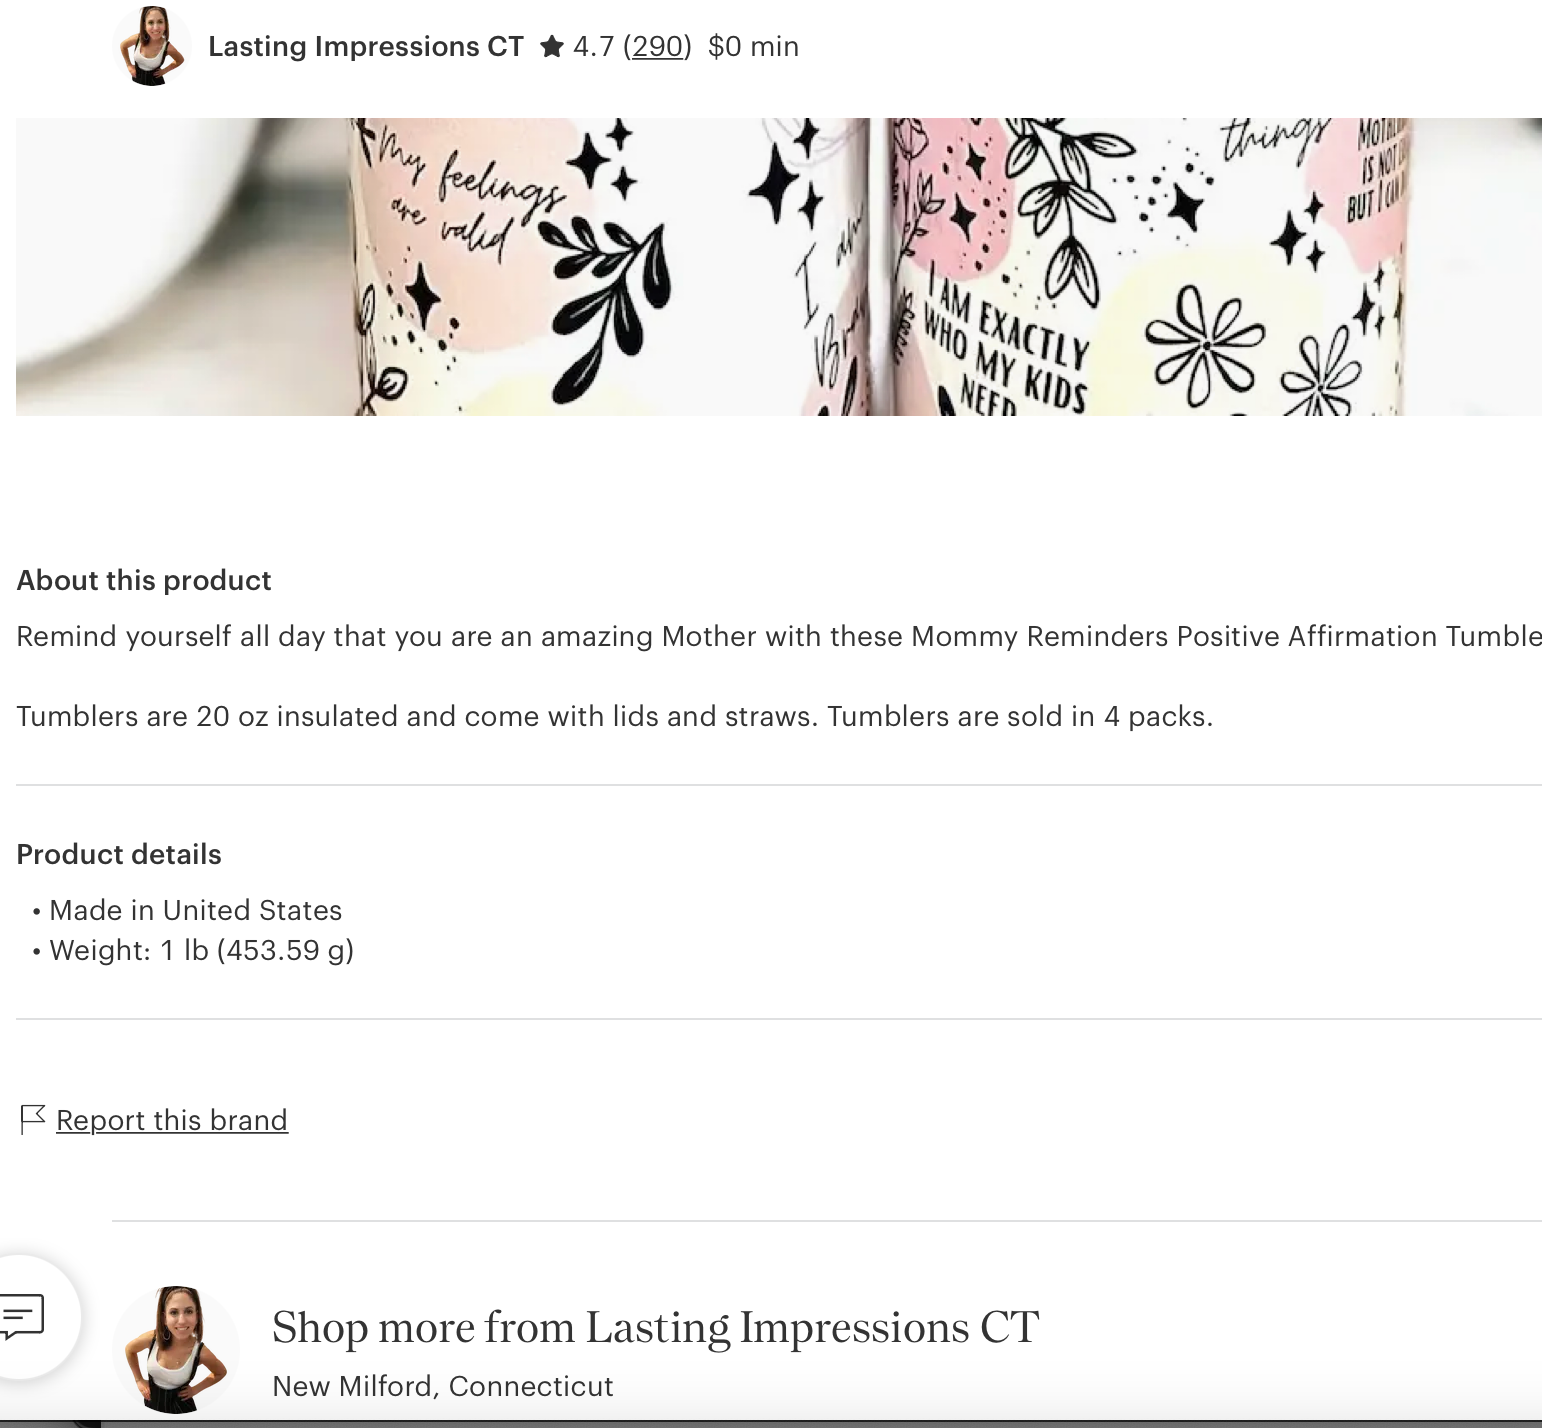Viewport: 1542px width, 1428px height.
Task: Click the star rating icon
Action: [552, 46]
